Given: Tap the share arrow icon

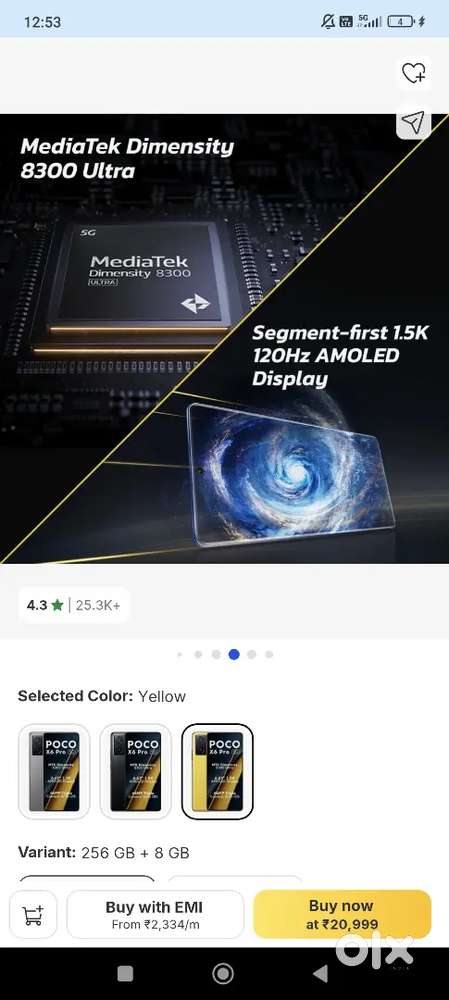Looking at the screenshot, I should [413, 122].
